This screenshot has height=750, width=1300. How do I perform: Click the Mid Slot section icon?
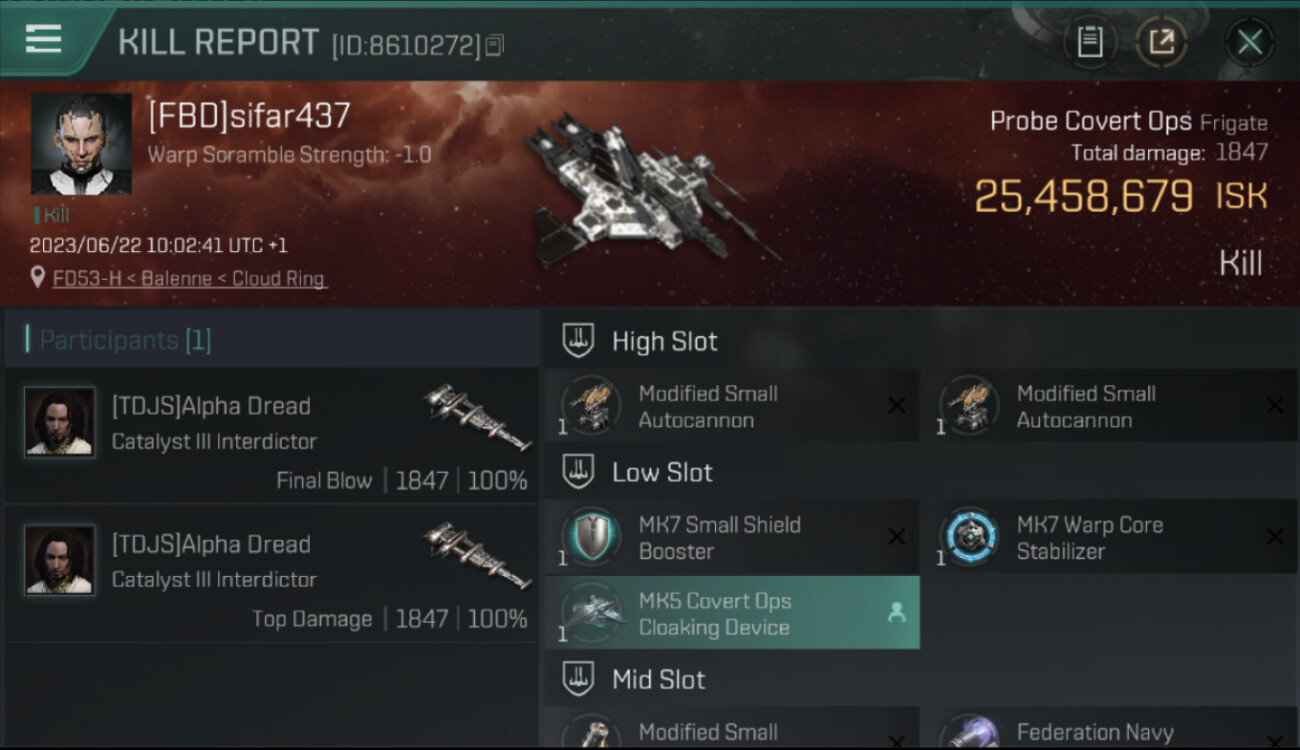[578, 680]
